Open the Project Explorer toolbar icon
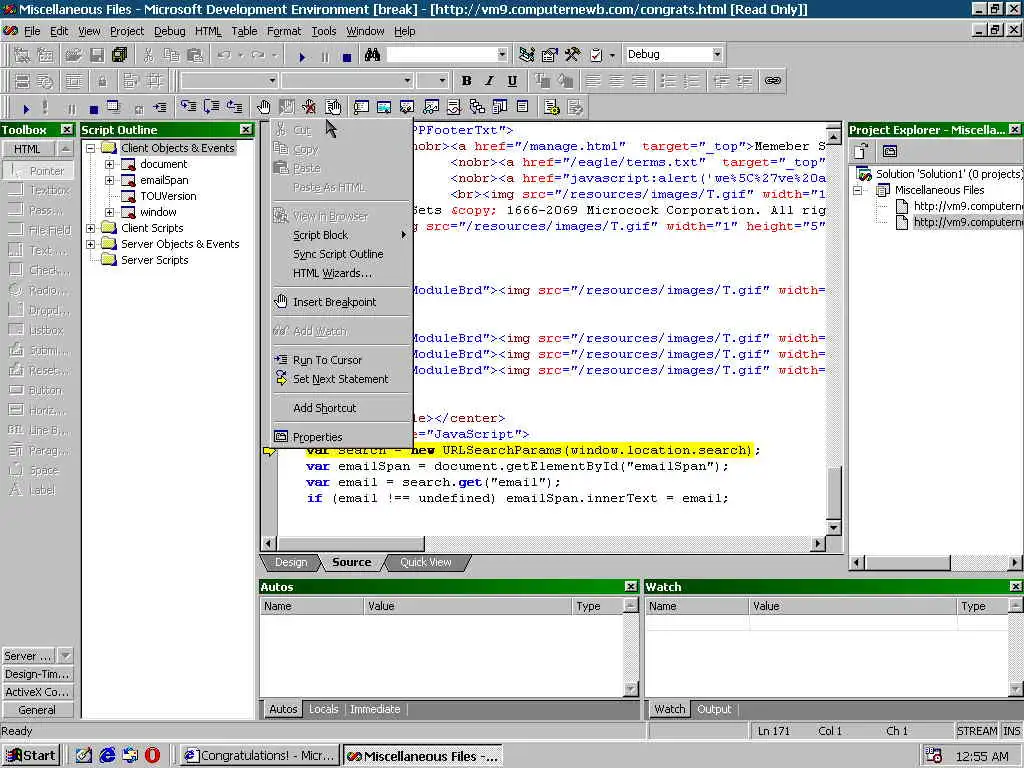1024x768 pixels. pos(526,55)
